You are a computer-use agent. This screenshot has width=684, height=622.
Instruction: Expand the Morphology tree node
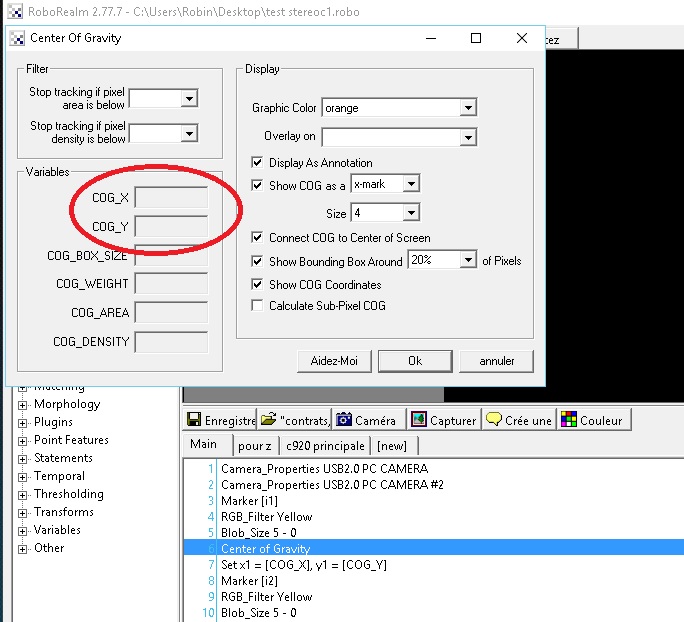click(22, 405)
